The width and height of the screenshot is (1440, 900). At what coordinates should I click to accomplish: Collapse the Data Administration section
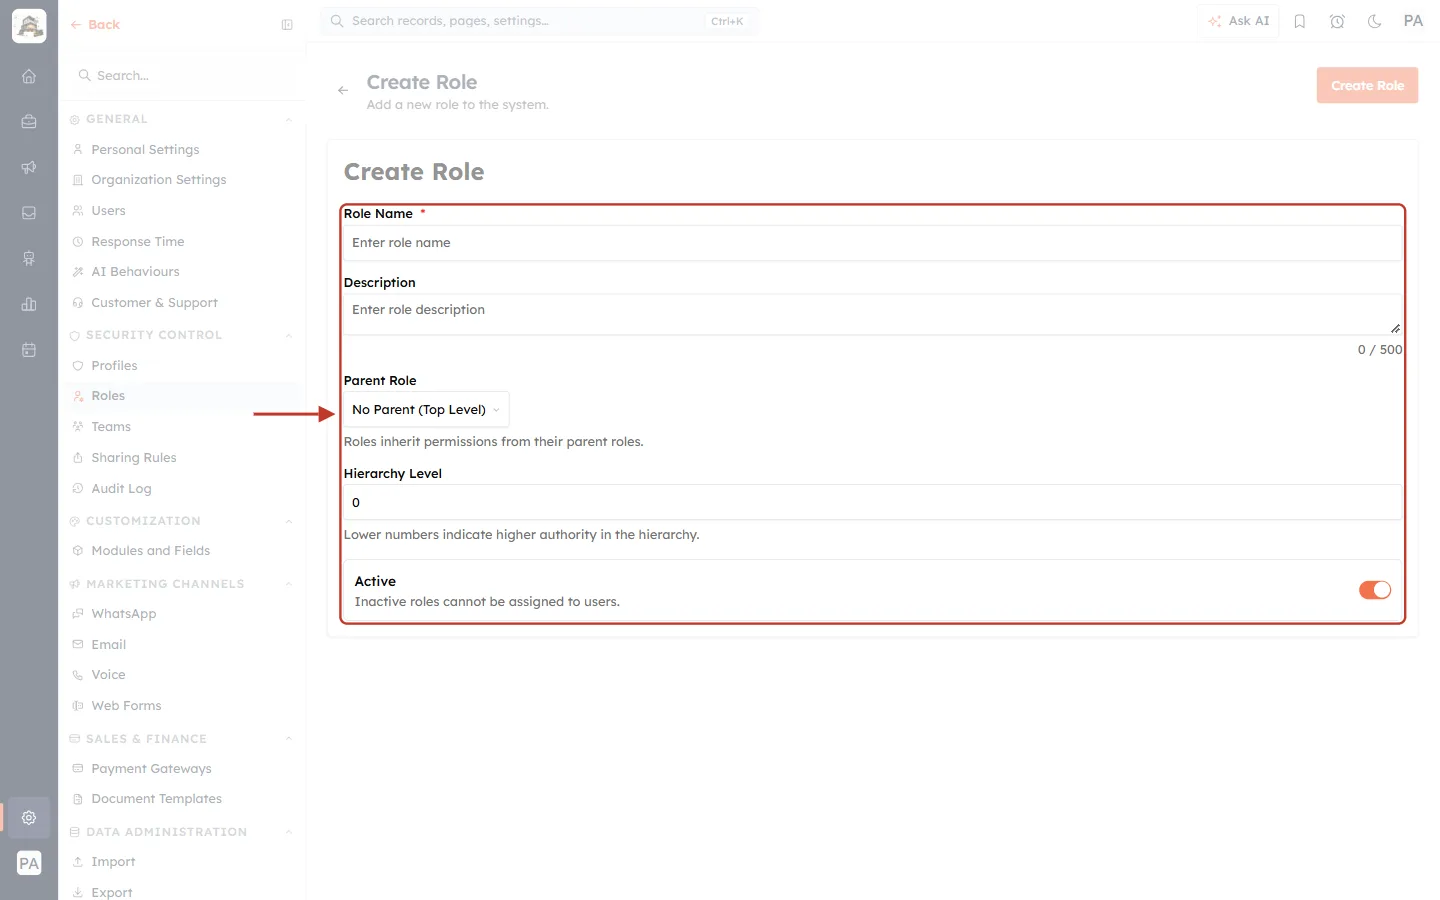288,832
